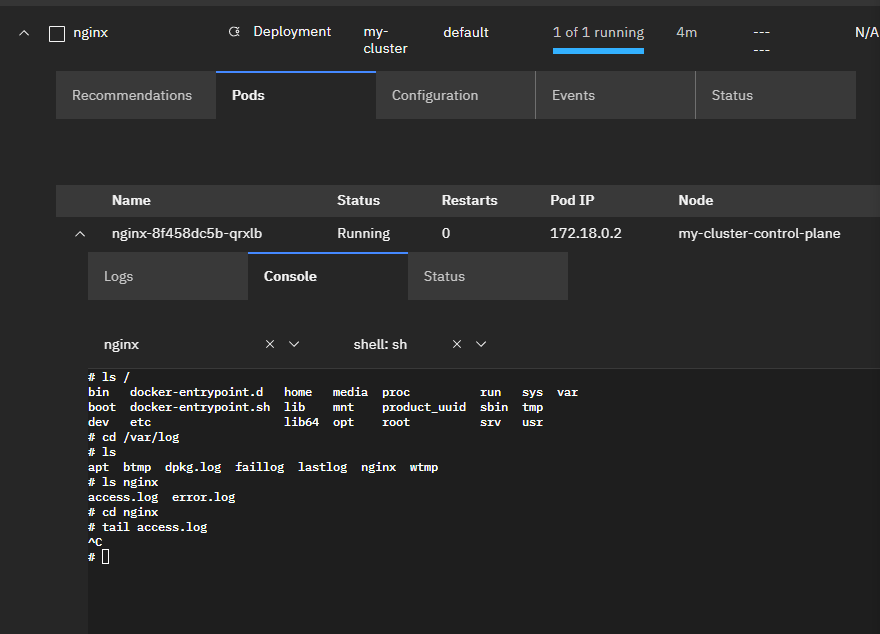Screen dimensions: 880x634
Task: Click the 1 of 1 running progress bar
Action: 598,50
